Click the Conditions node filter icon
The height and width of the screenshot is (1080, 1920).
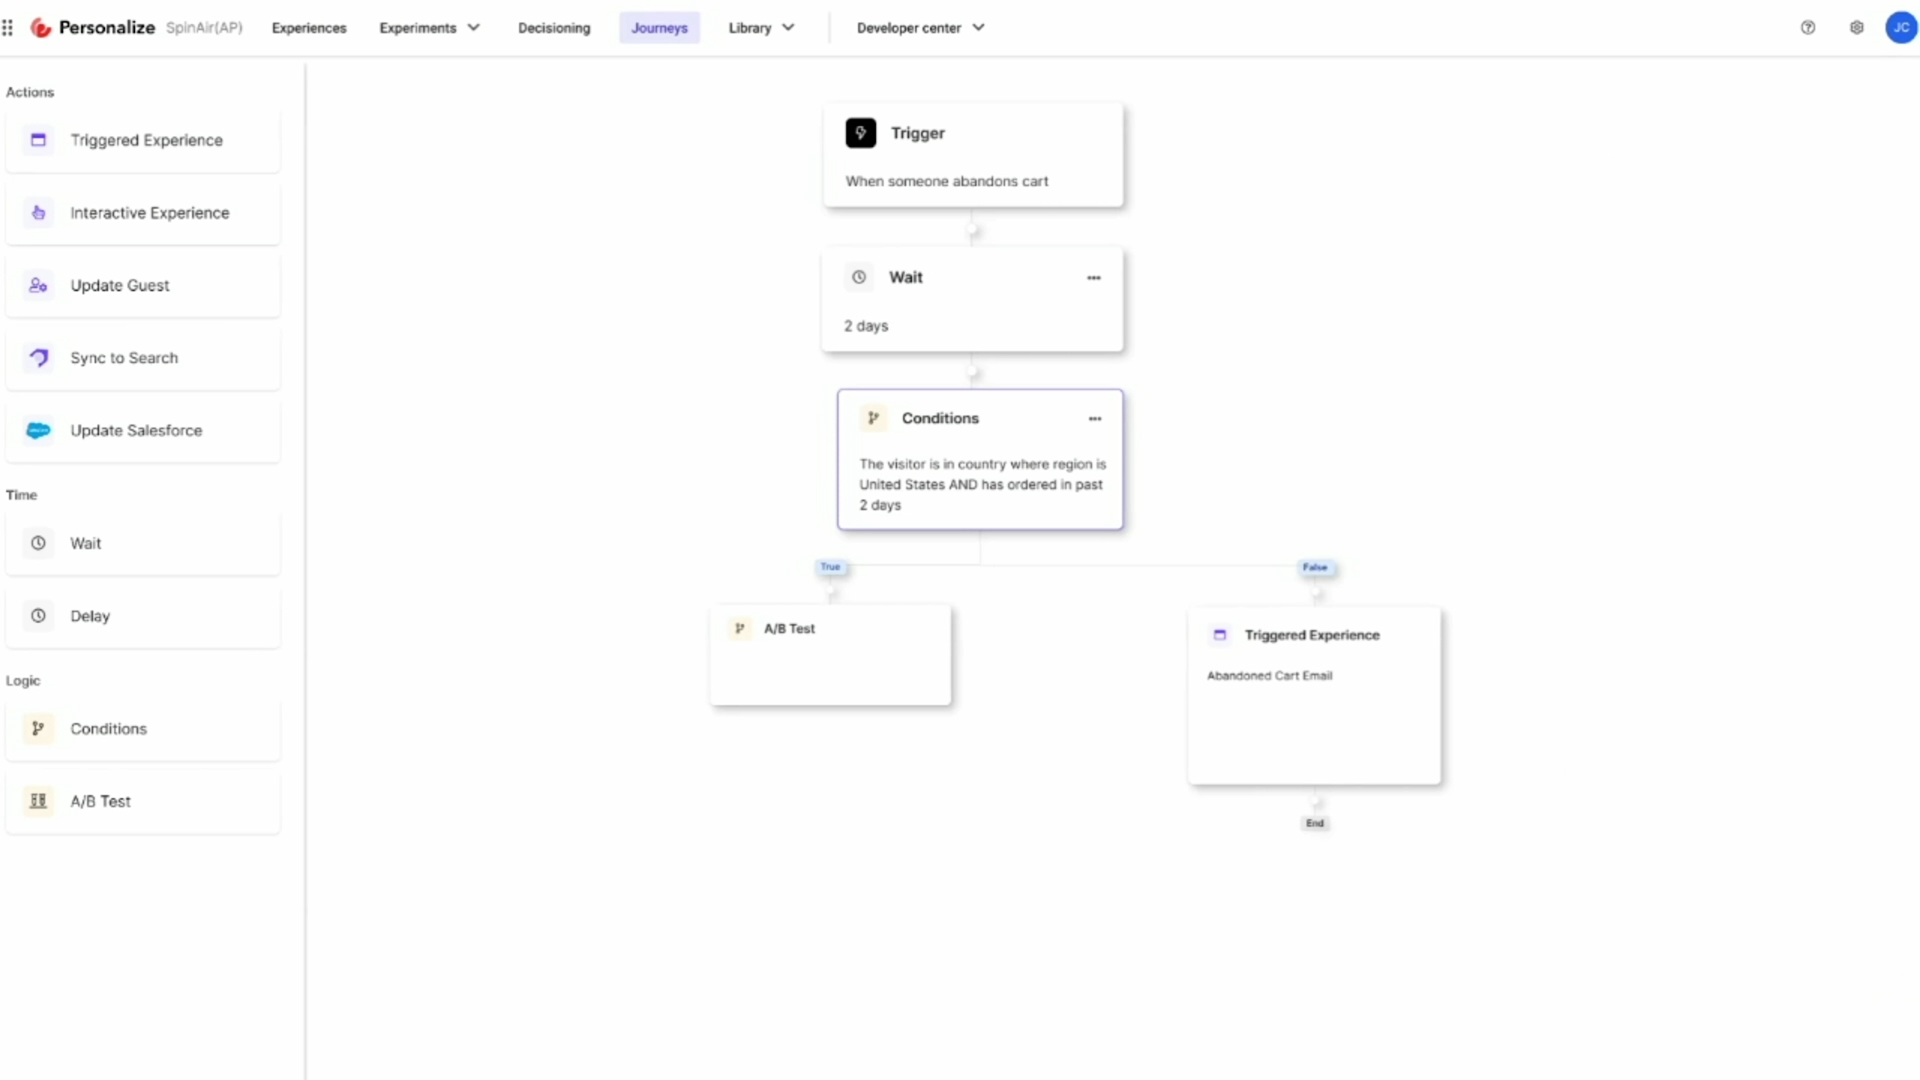pos(872,418)
